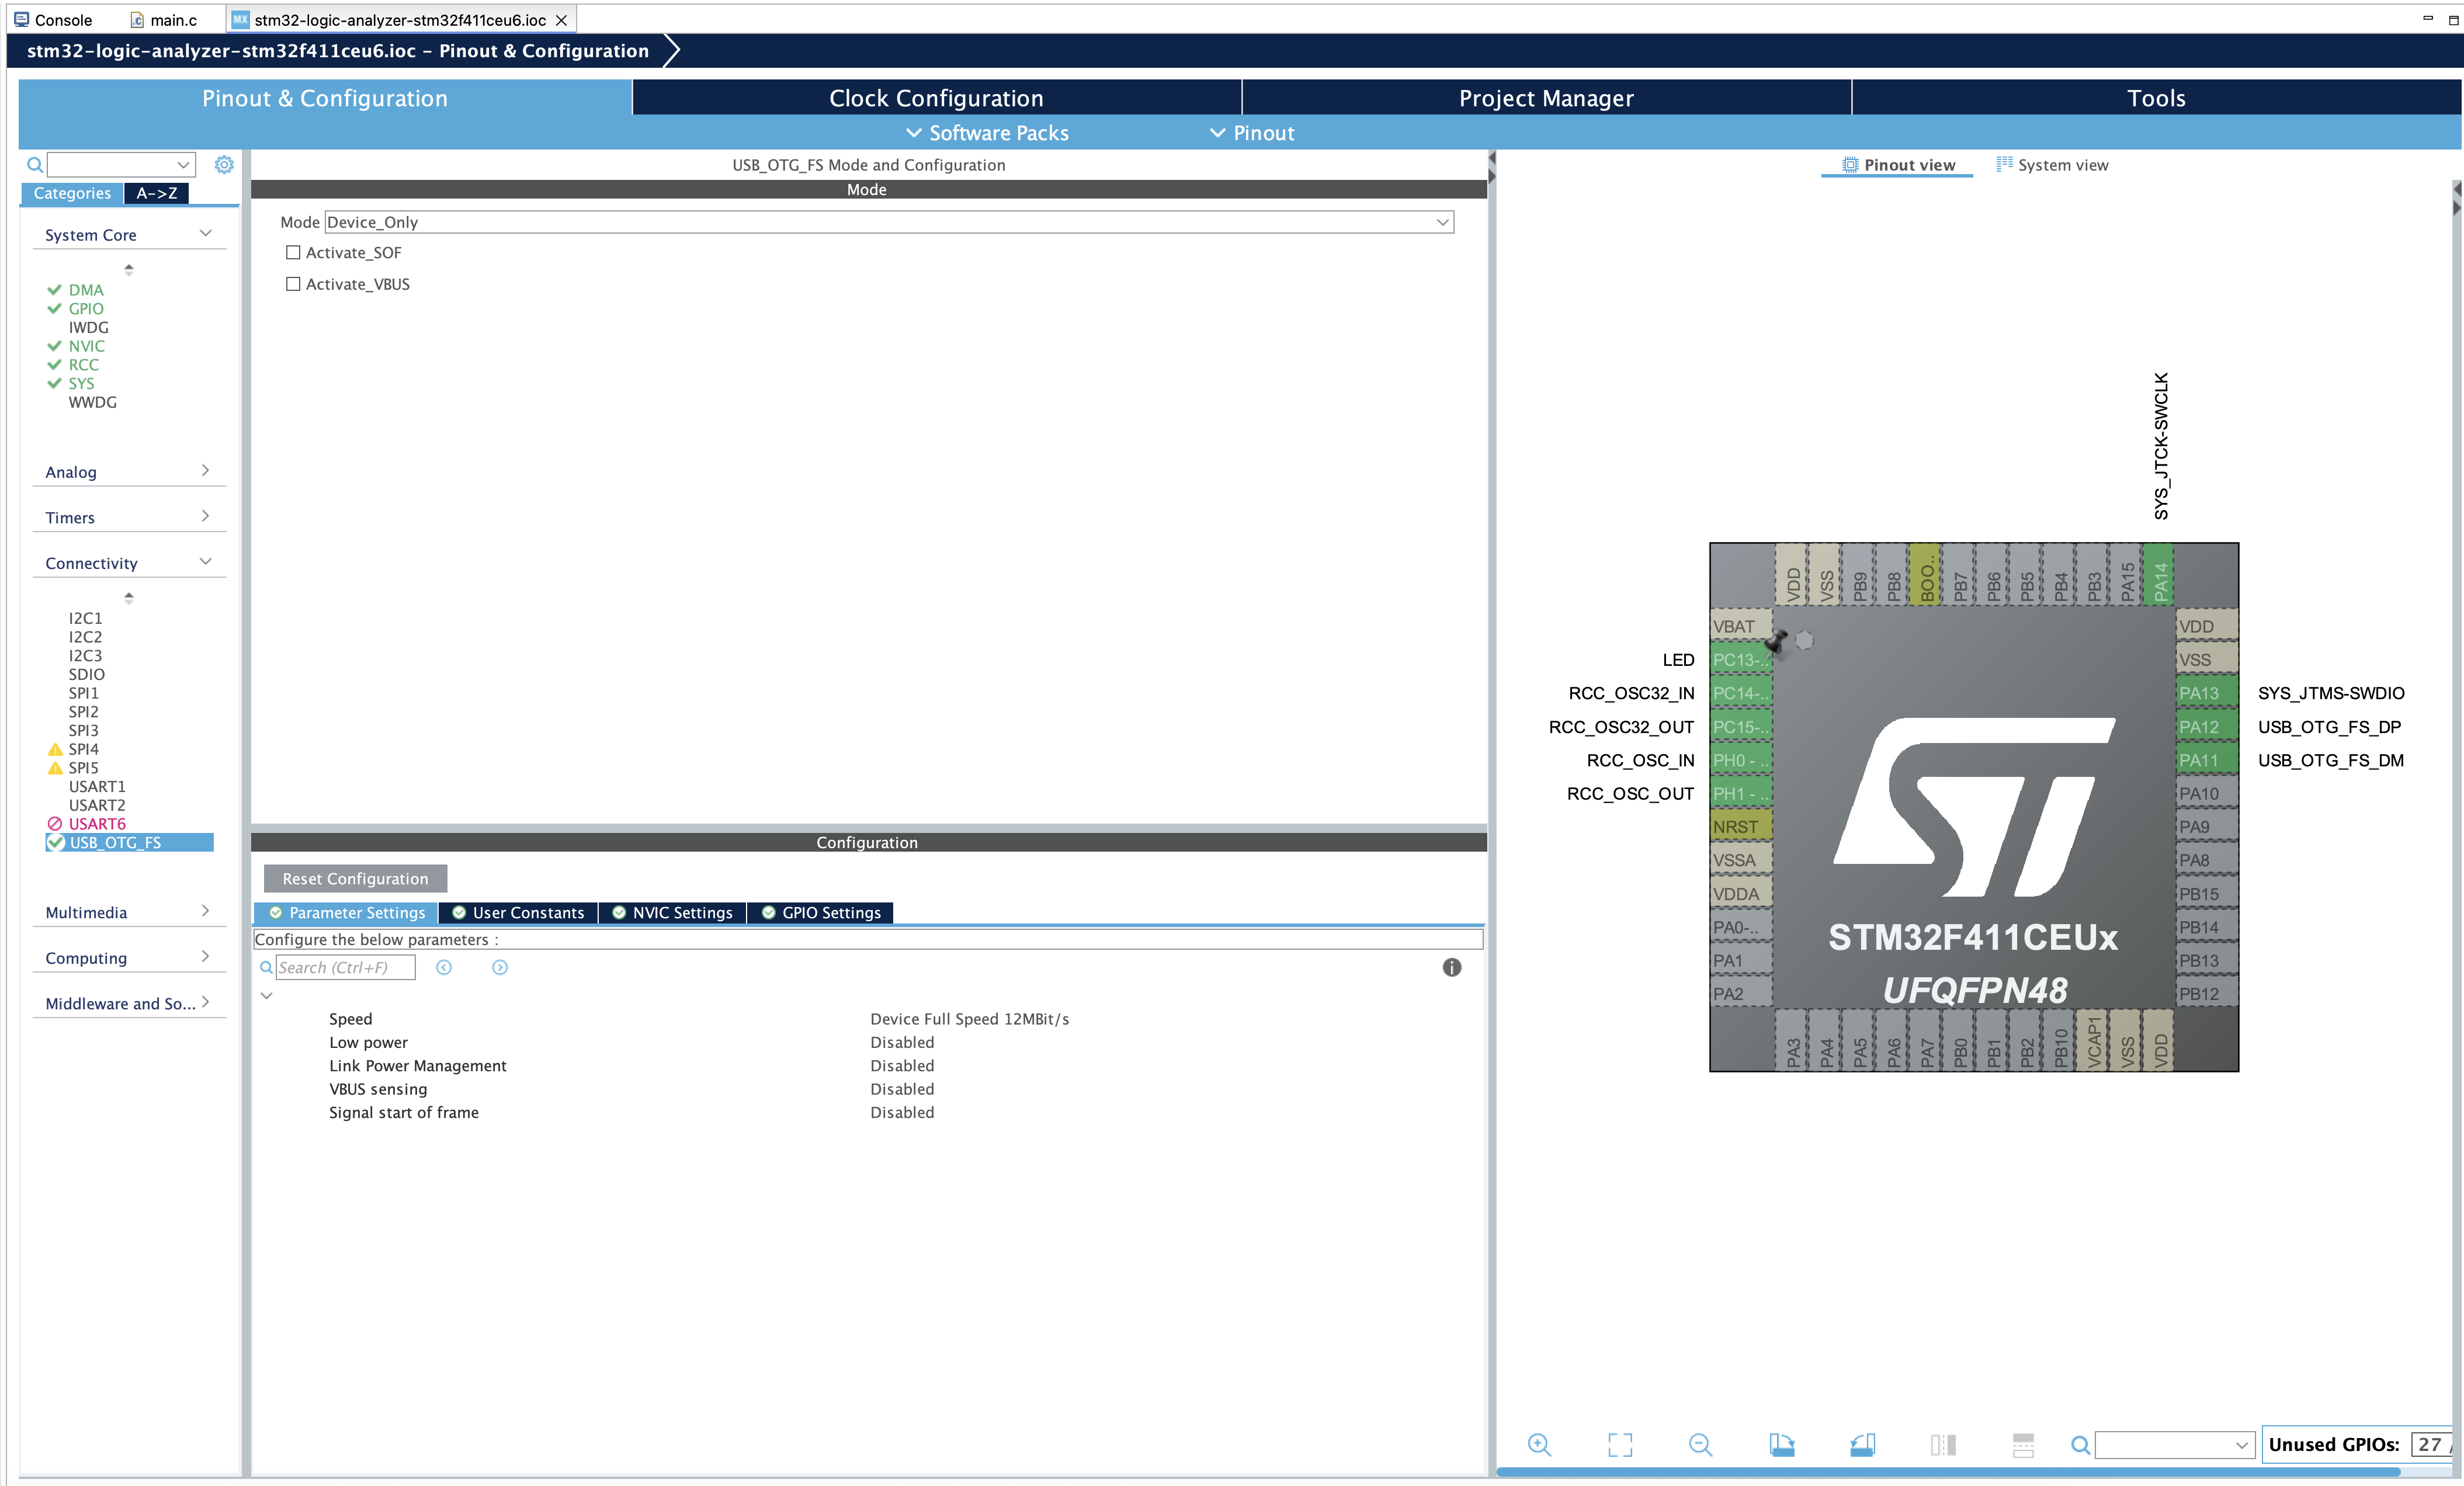2464x1486 pixels.
Task: Click the NRST pin on chip
Action: (1740, 827)
